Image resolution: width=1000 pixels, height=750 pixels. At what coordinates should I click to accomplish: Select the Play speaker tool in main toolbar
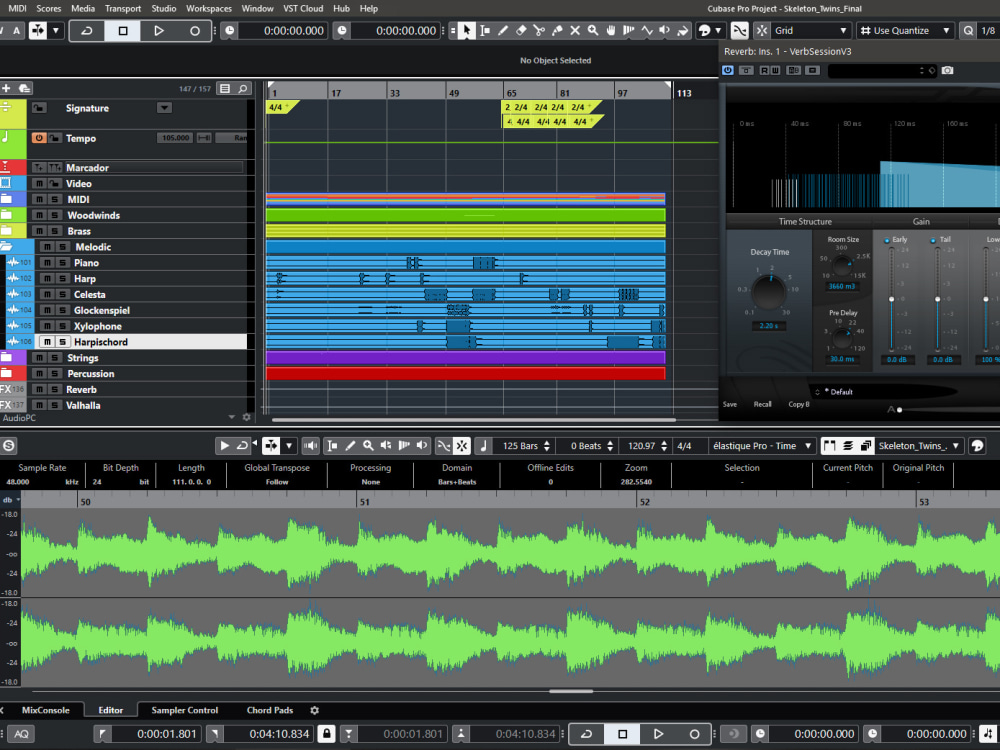pyautogui.click(x=665, y=31)
